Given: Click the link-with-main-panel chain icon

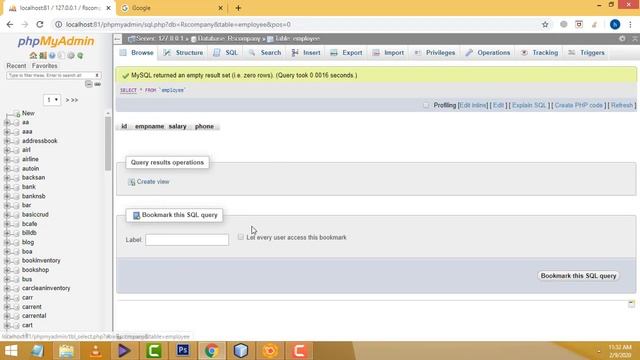Looking at the screenshot, I should (x=98, y=84).
